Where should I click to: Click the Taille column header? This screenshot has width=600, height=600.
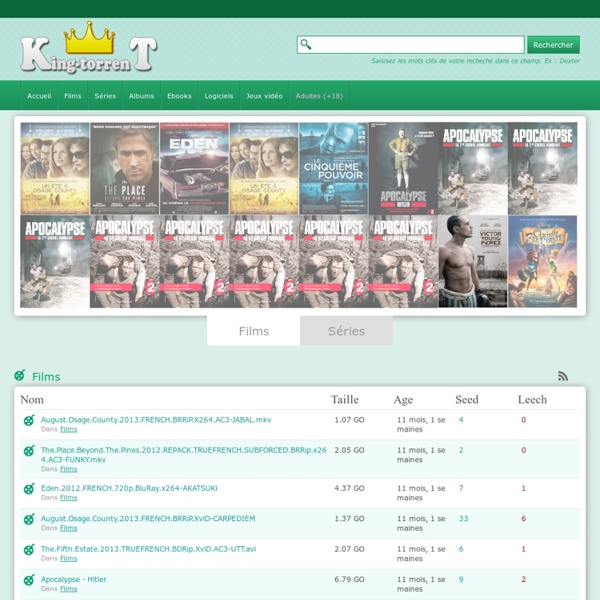click(345, 399)
